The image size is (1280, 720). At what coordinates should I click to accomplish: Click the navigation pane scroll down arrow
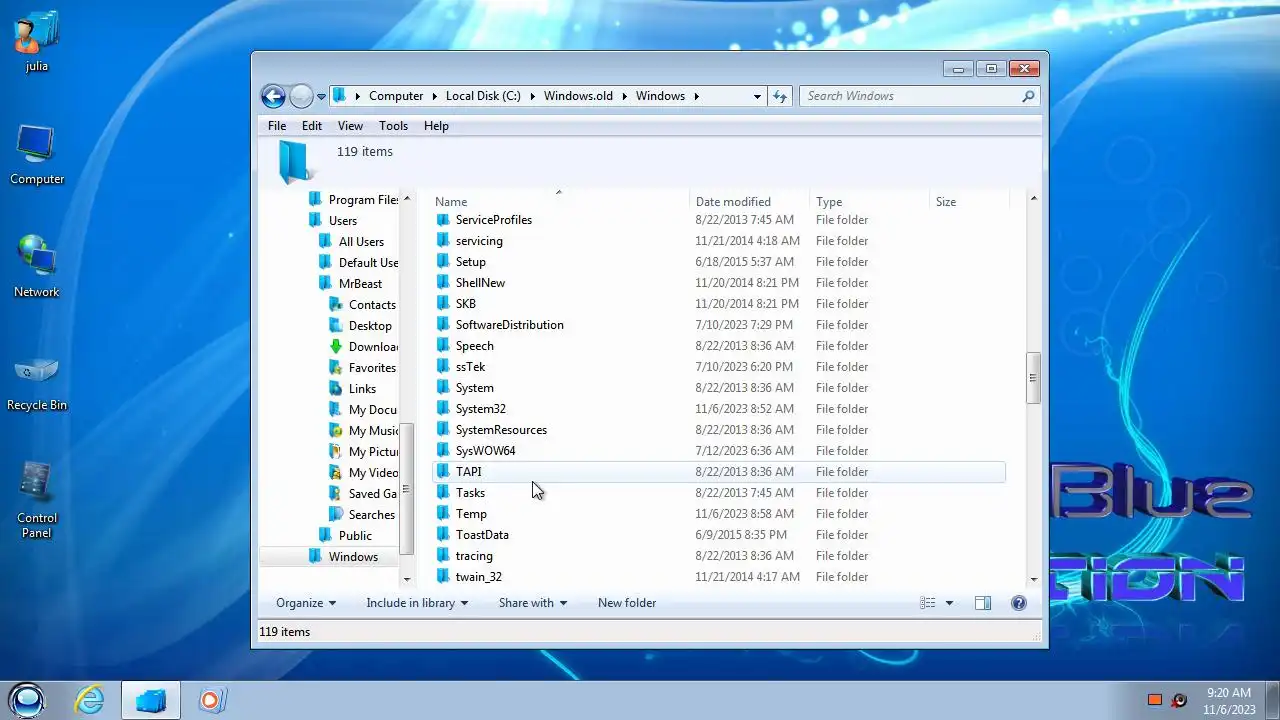pos(406,578)
